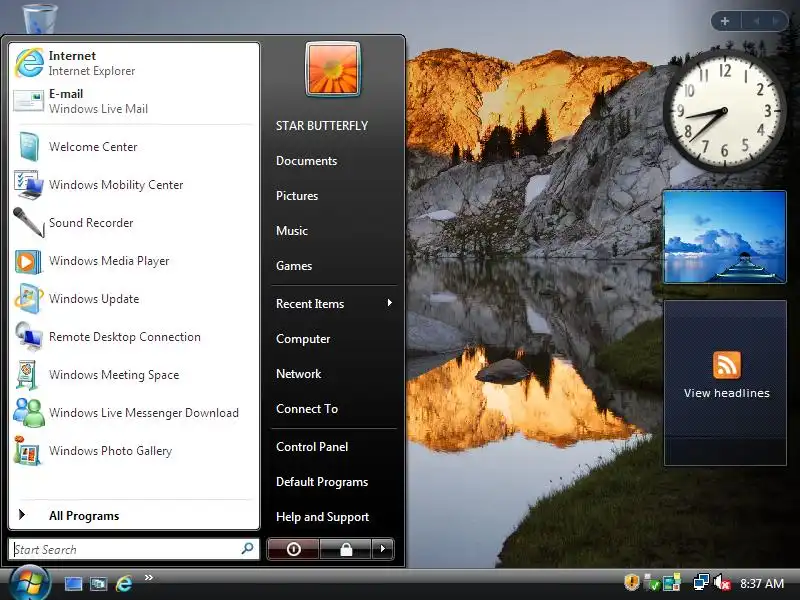Add a gadget with the plus button
The image size is (800, 600).
click(725, 21)
